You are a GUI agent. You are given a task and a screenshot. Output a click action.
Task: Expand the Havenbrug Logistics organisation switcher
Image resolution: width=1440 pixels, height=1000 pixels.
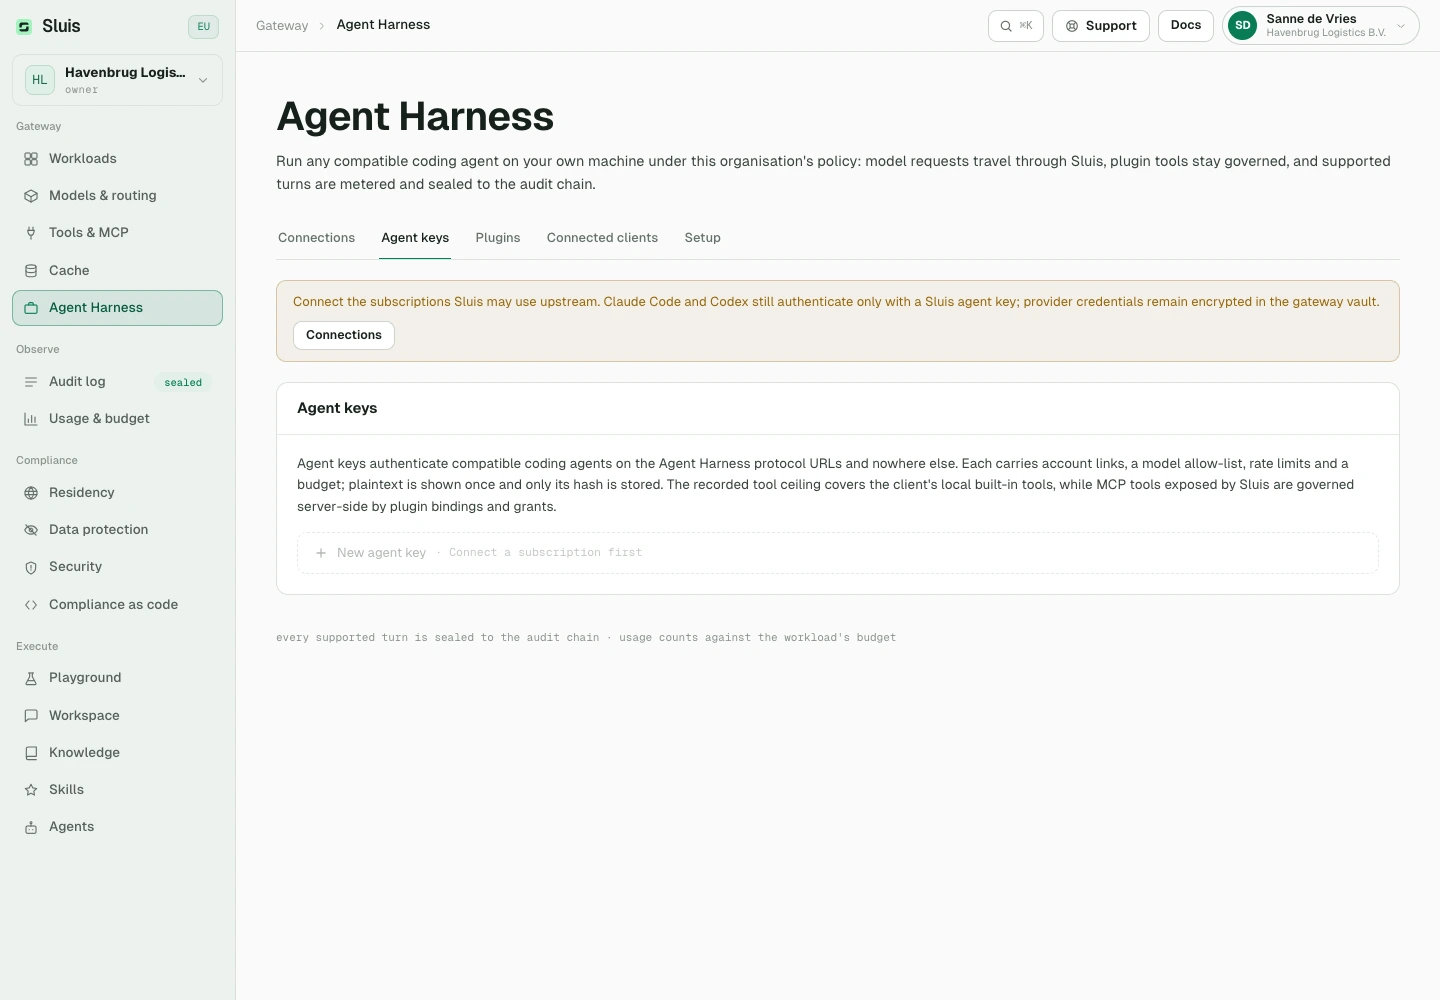tap(117, 80)
